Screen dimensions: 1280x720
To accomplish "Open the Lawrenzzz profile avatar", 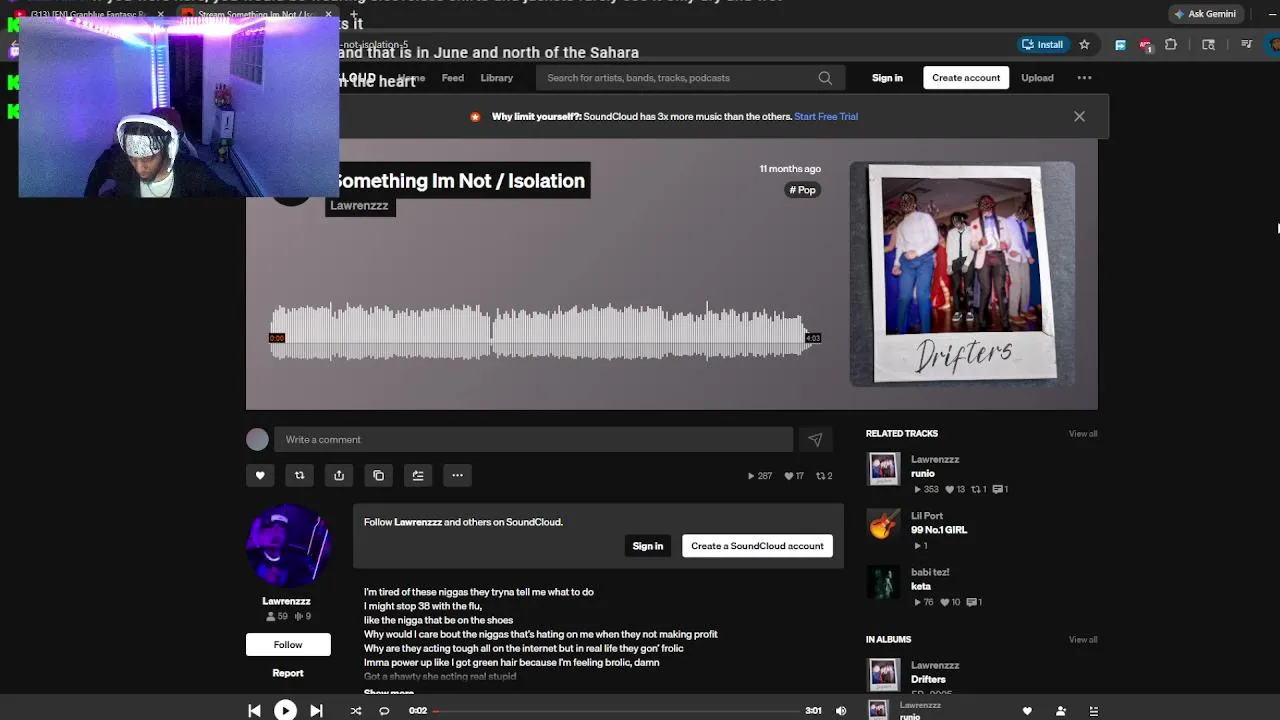I will 288,545.
